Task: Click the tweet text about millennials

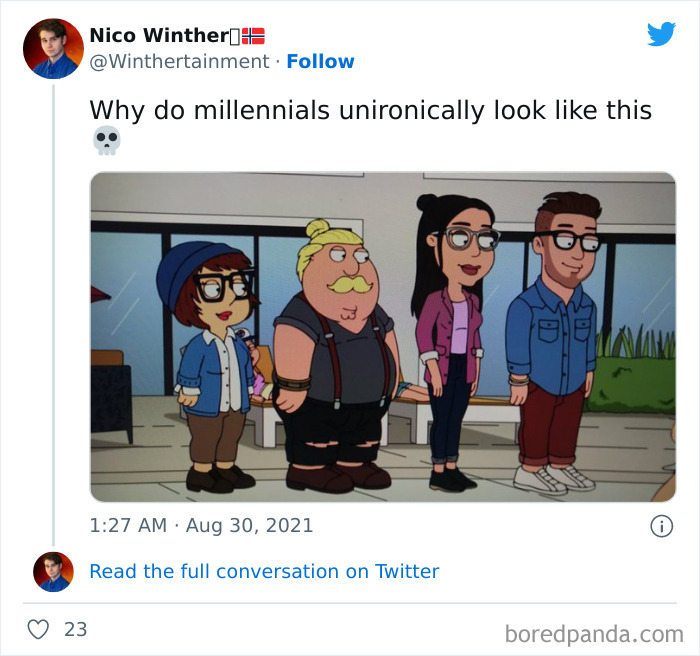Action: [370, 110]
